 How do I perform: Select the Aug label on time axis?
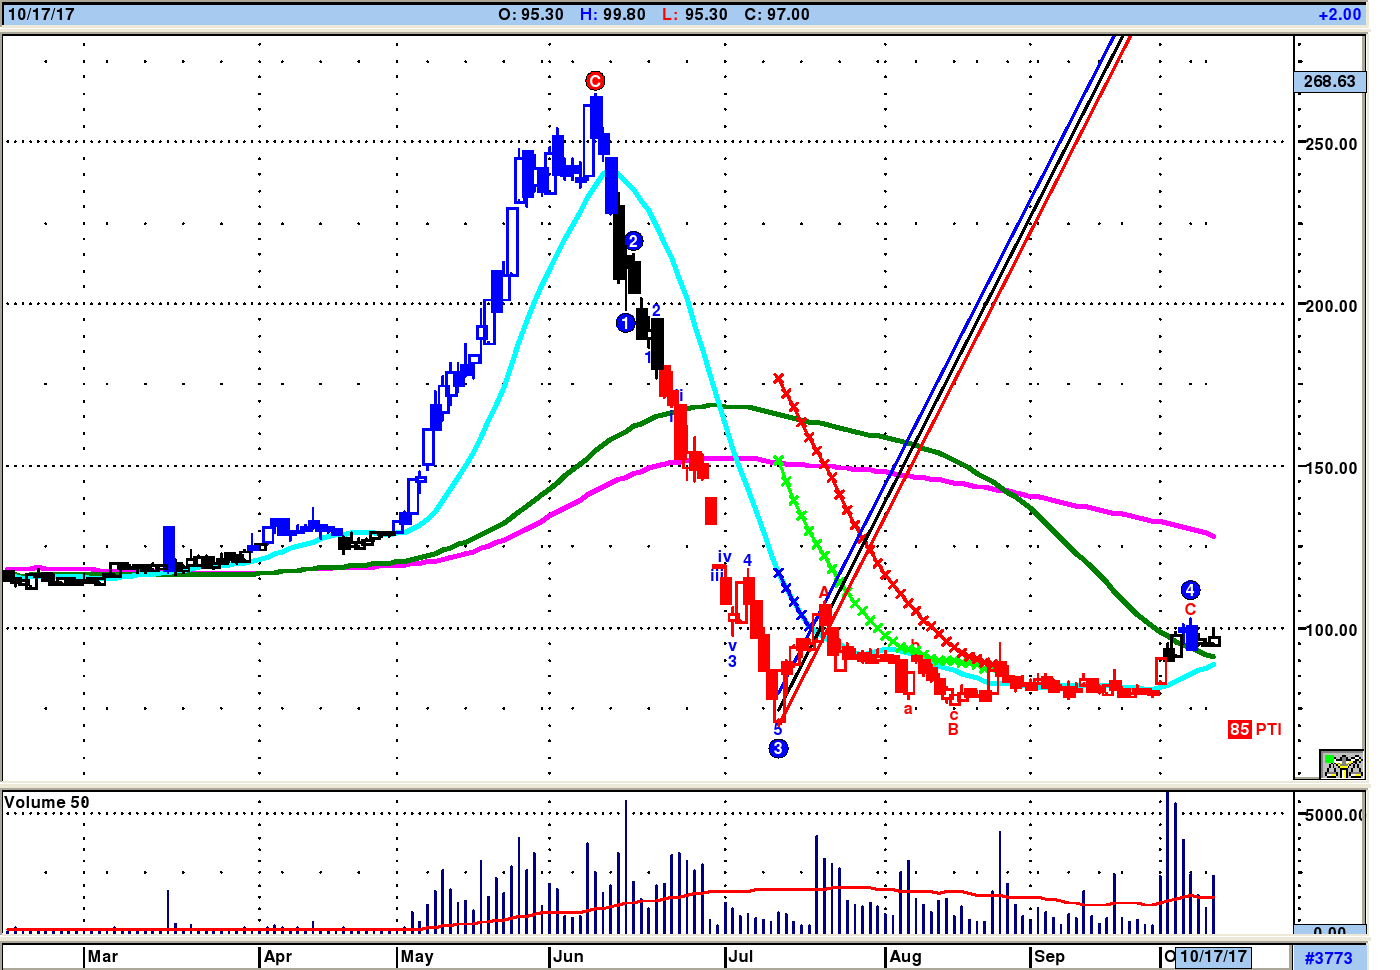(x=905, y=956)
